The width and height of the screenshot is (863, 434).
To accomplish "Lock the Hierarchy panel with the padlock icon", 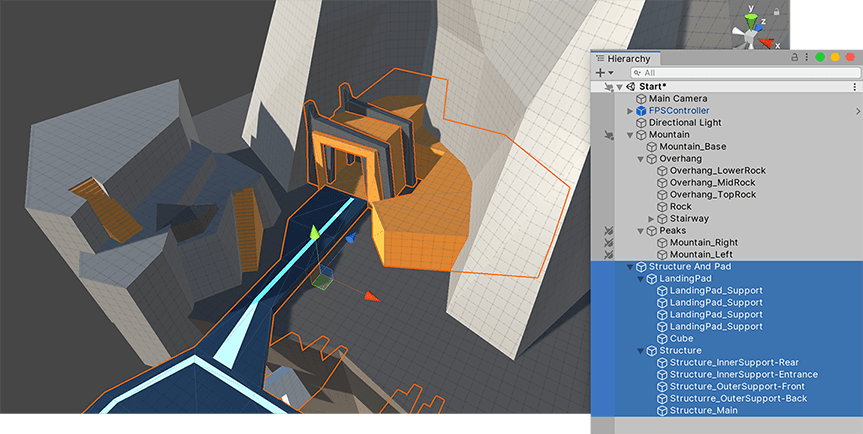I will pos(796,58).
